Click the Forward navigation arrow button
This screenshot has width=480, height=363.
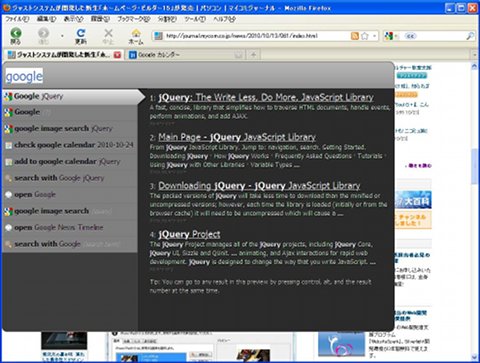[43, 33]
